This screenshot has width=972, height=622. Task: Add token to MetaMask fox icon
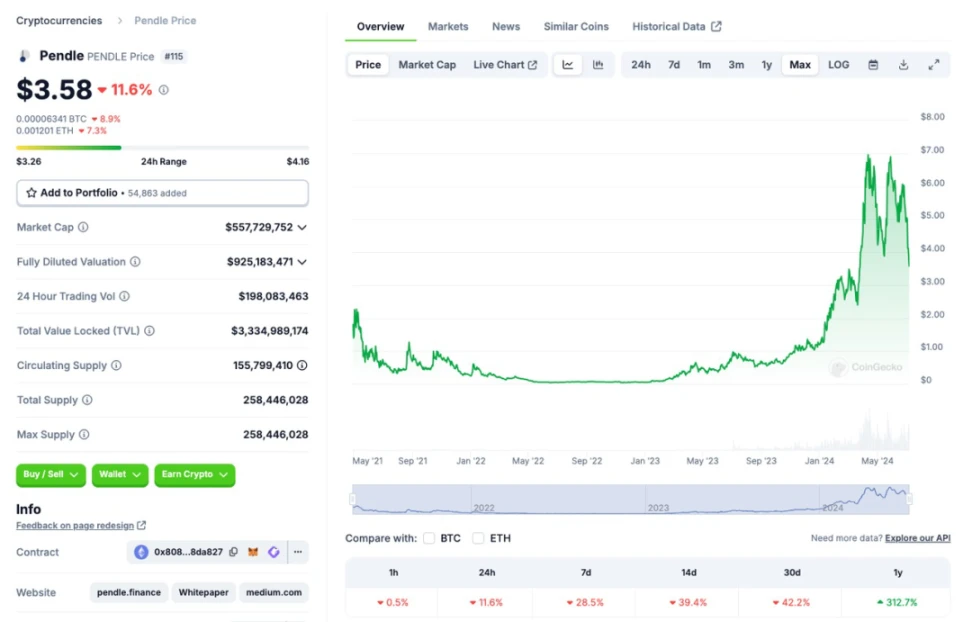pos(253,552)
